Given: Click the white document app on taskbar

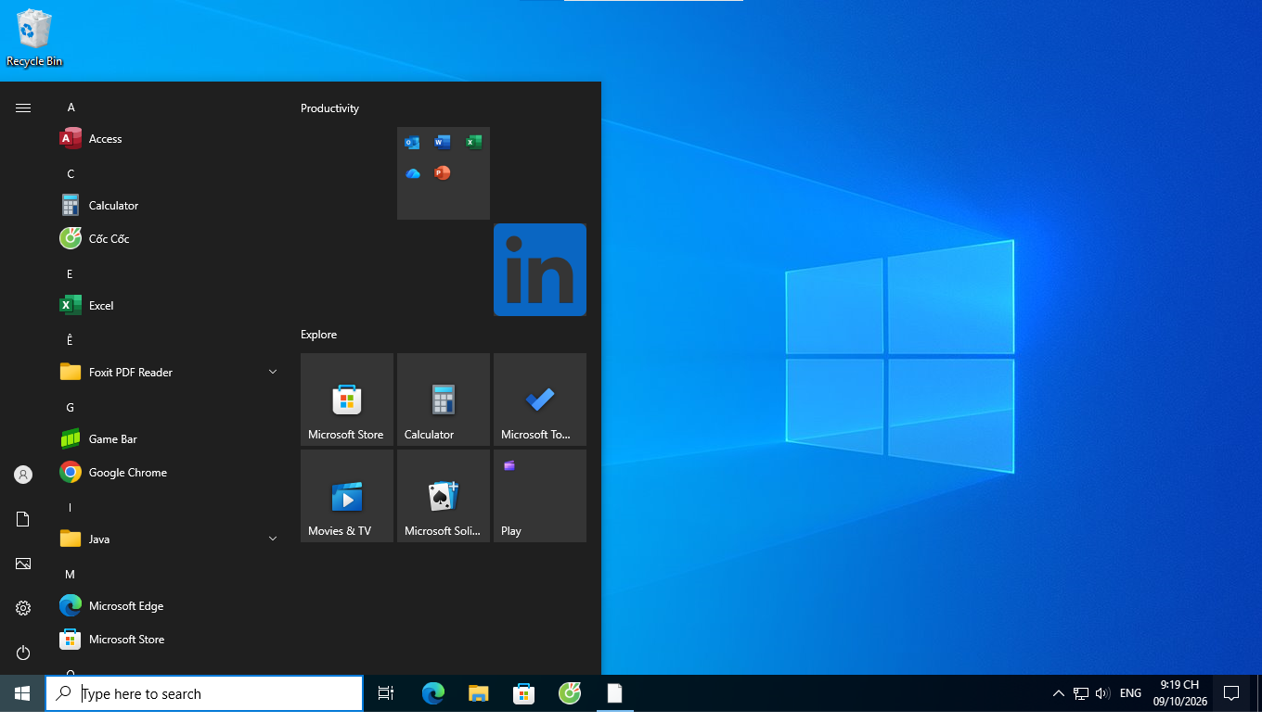Looking at the screenshot, I should tap(615, 694).
